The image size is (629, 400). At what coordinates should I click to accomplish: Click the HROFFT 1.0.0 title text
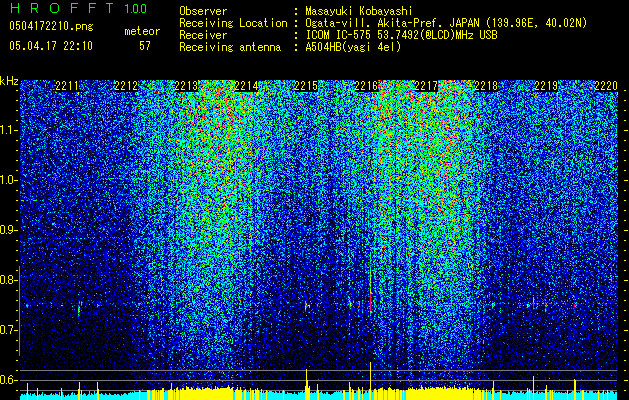tap(78, 8)
